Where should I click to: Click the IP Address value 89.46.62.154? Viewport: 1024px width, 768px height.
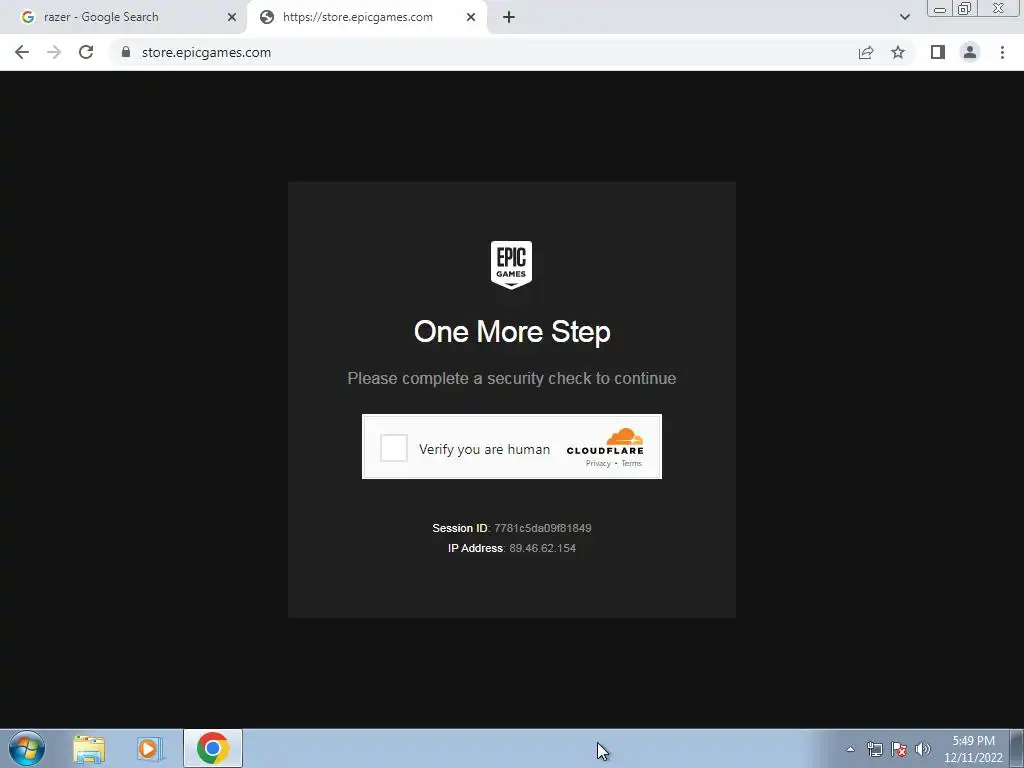click(x=543, y=549)
